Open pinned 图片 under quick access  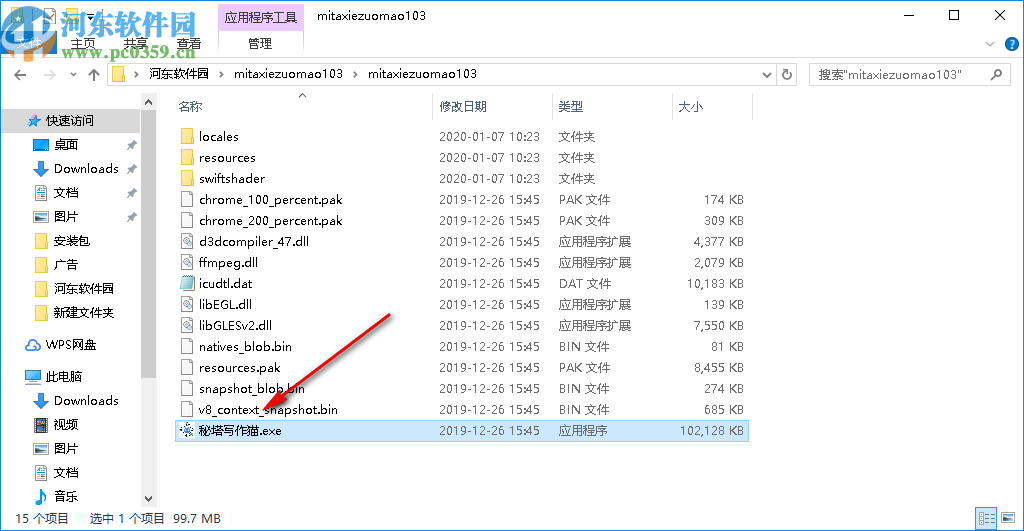[66, 216]
